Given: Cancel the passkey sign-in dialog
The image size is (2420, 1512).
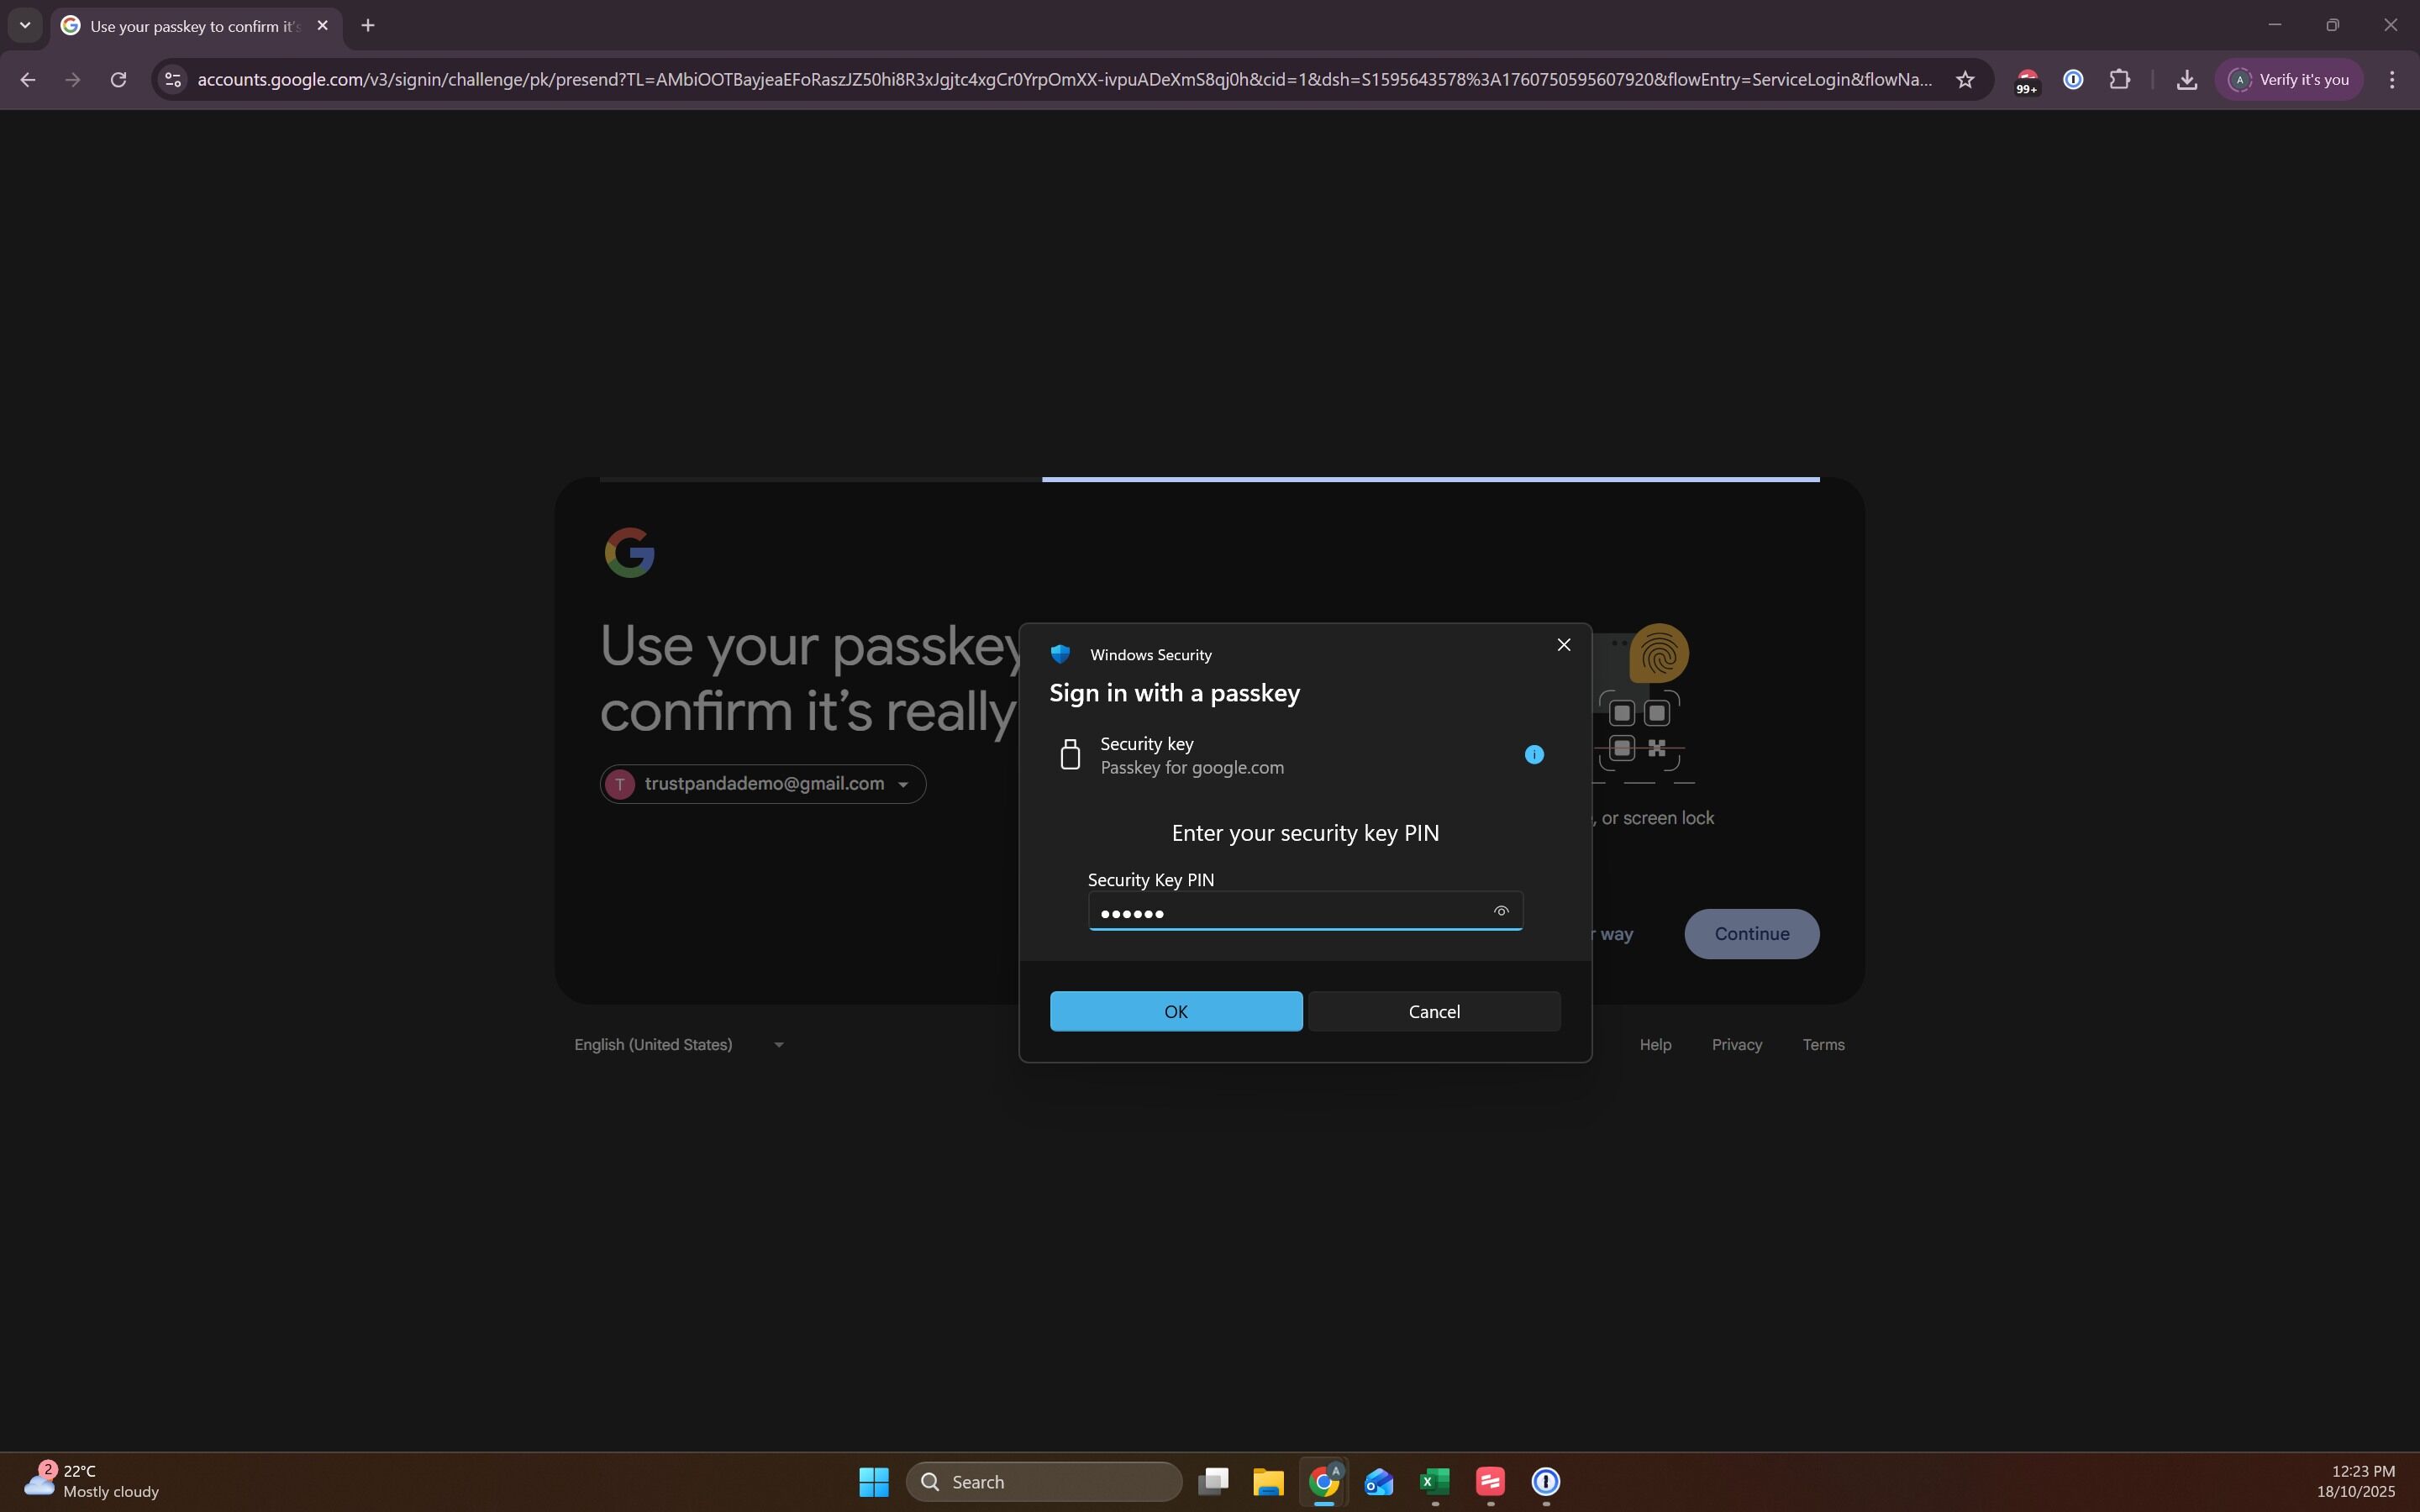Looking at the screenshot, I should point(1433,1011).
